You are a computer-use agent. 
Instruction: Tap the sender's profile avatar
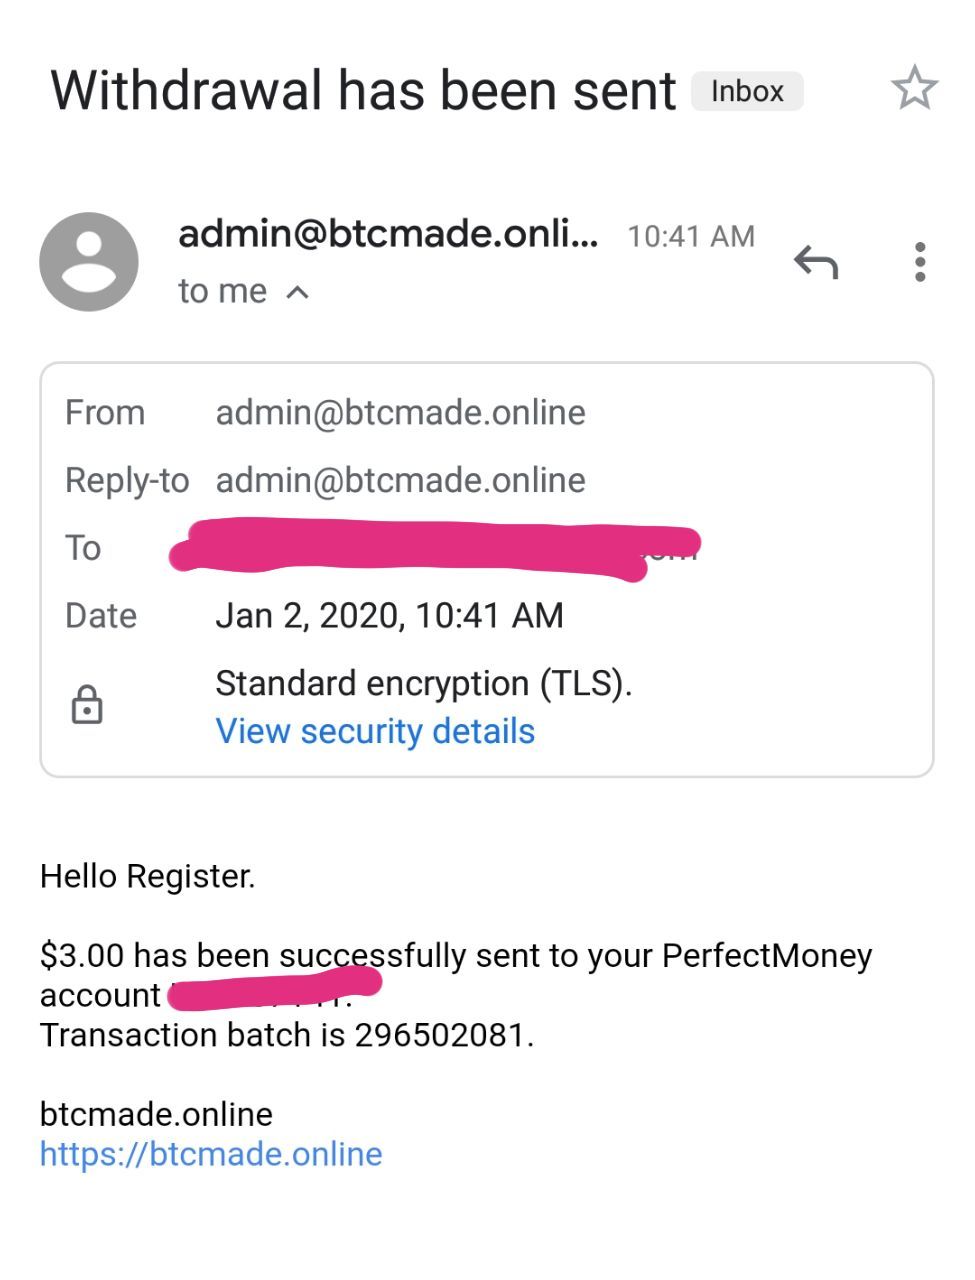pos(89,262)
